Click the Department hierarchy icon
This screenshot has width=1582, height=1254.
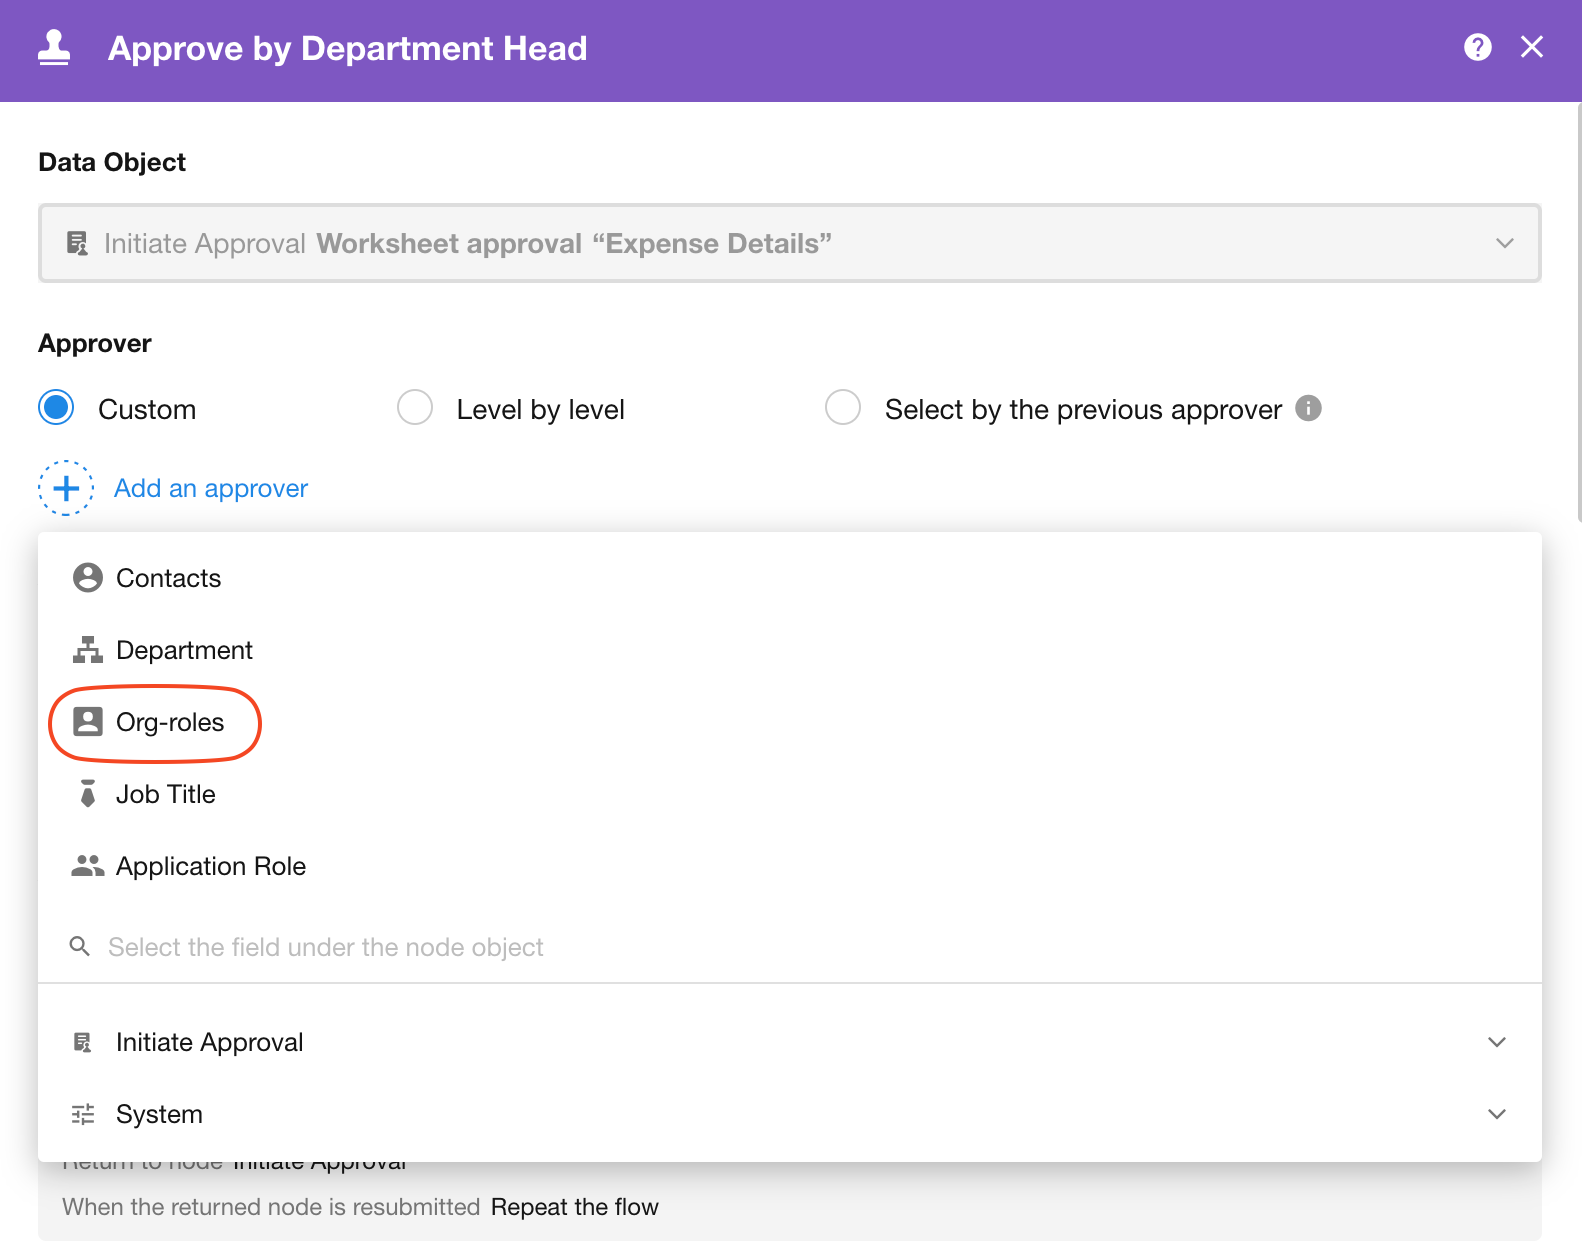pos(88,650)
